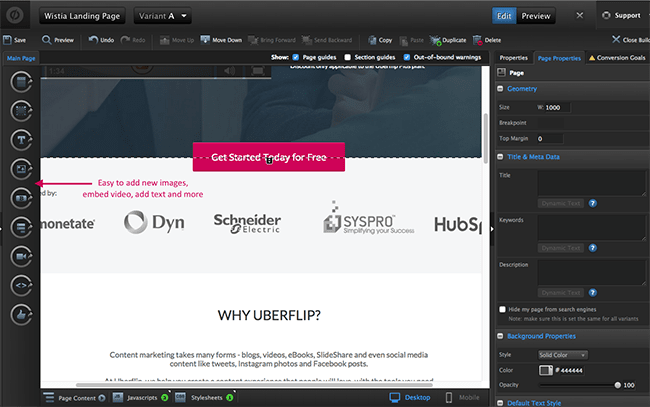Click the help icon beside Description's Dynamic Text
The height and width of the screenshot is (407, 650).
point(593,293)
